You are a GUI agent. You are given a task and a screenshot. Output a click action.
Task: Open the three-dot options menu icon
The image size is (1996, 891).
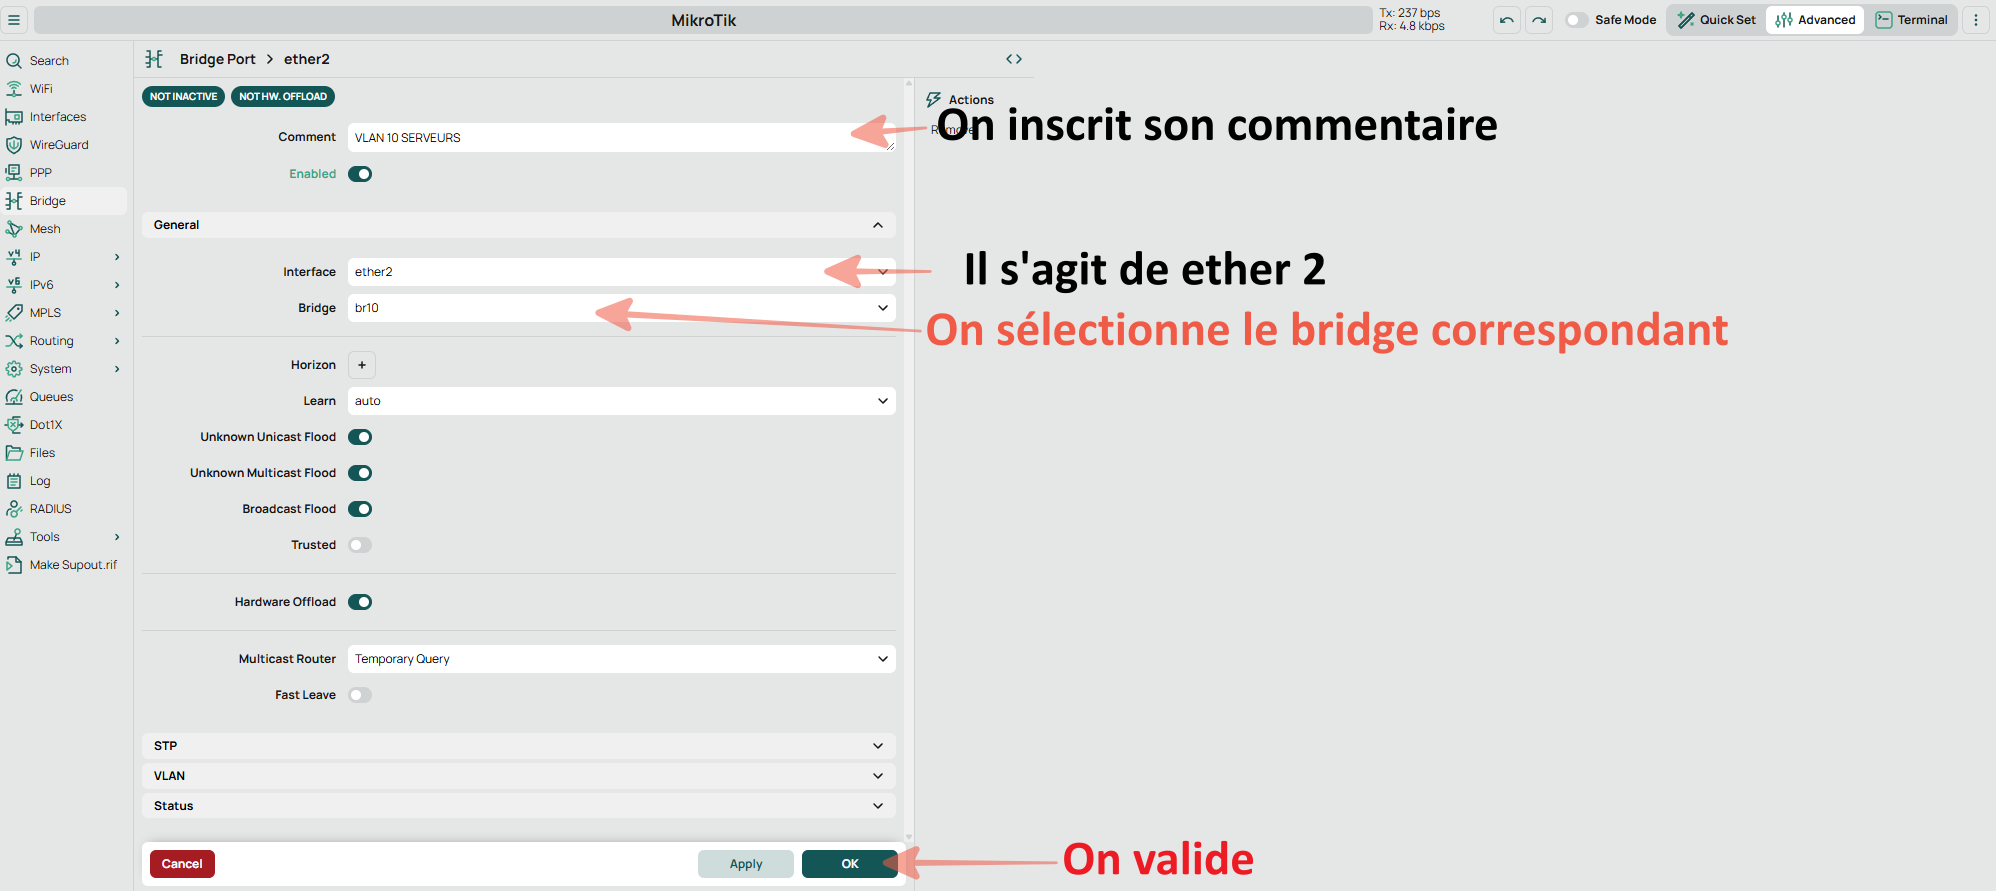tap(1975, 20)
